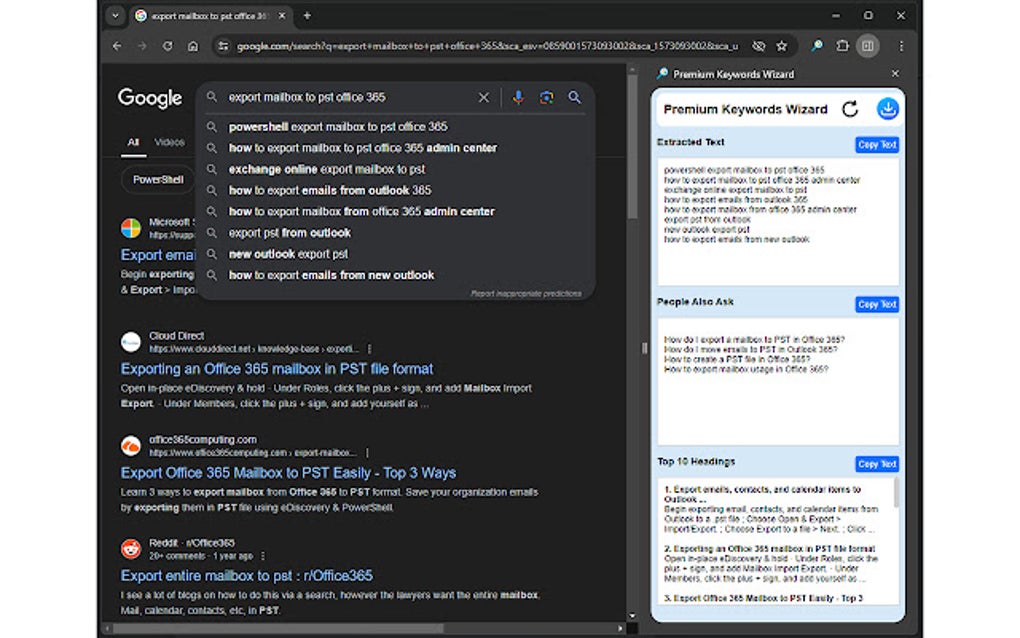Open the Chrome extensions puzzle icon
This screenshot has width=1020, height=638.
(842, 46)
